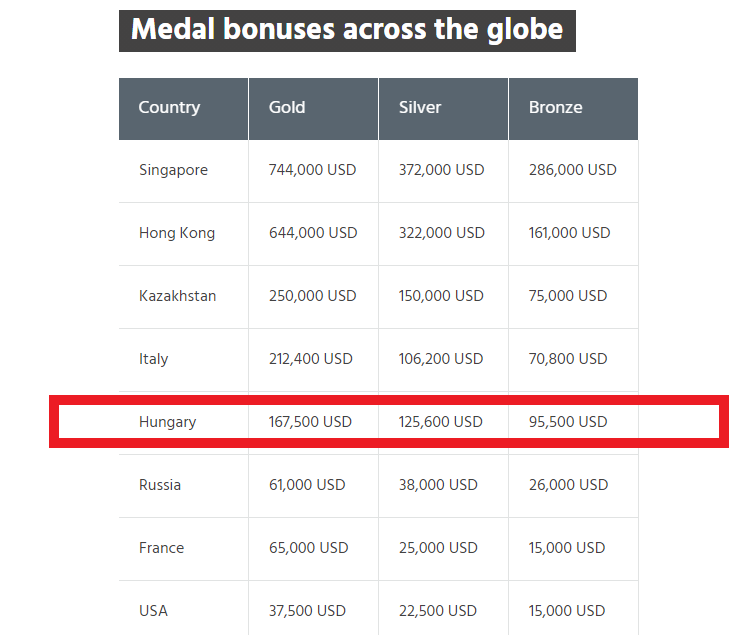Select the France country cell
Image resolution: width=750 pixels, height=635 pixels.
point(184,549)
